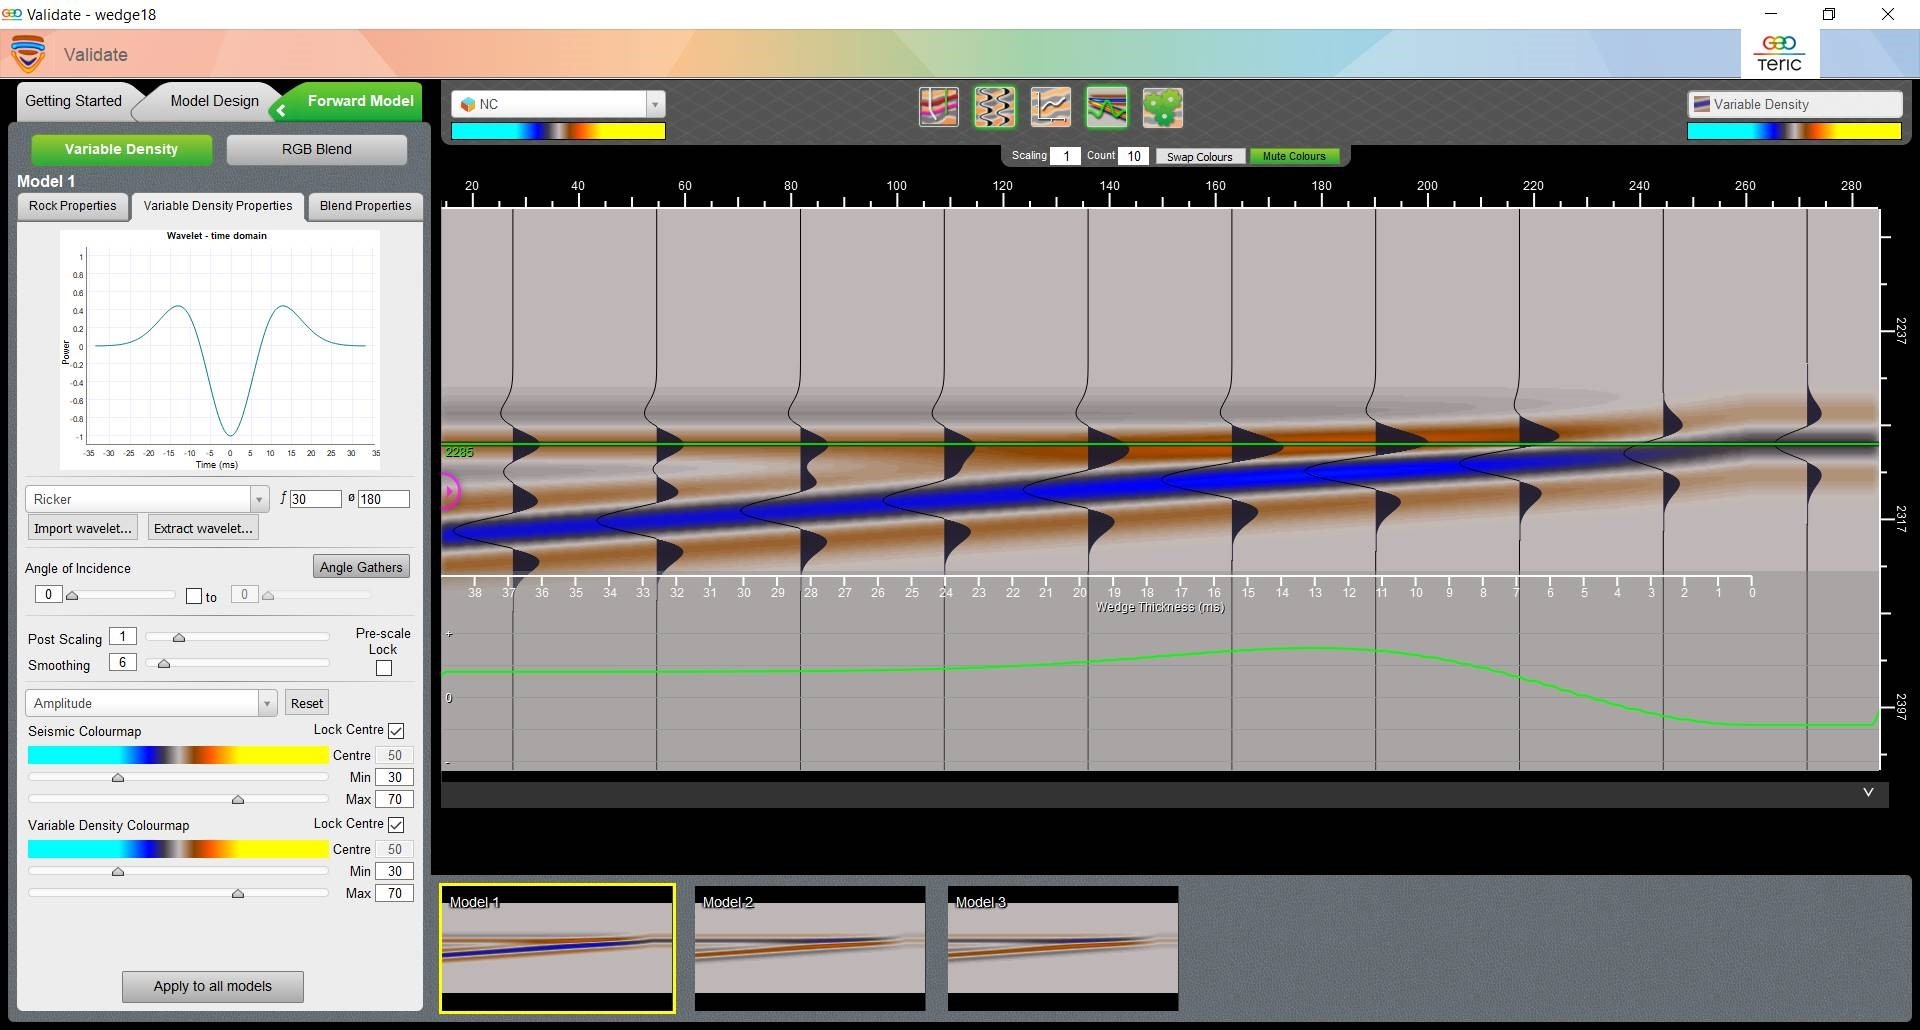Toggle the green amplitude curve overlay icon

(1106, 107)
